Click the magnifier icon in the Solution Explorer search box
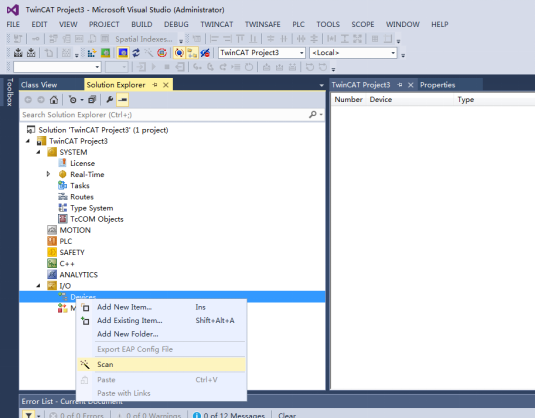The image size is (535, 418). tap(313, 115)
